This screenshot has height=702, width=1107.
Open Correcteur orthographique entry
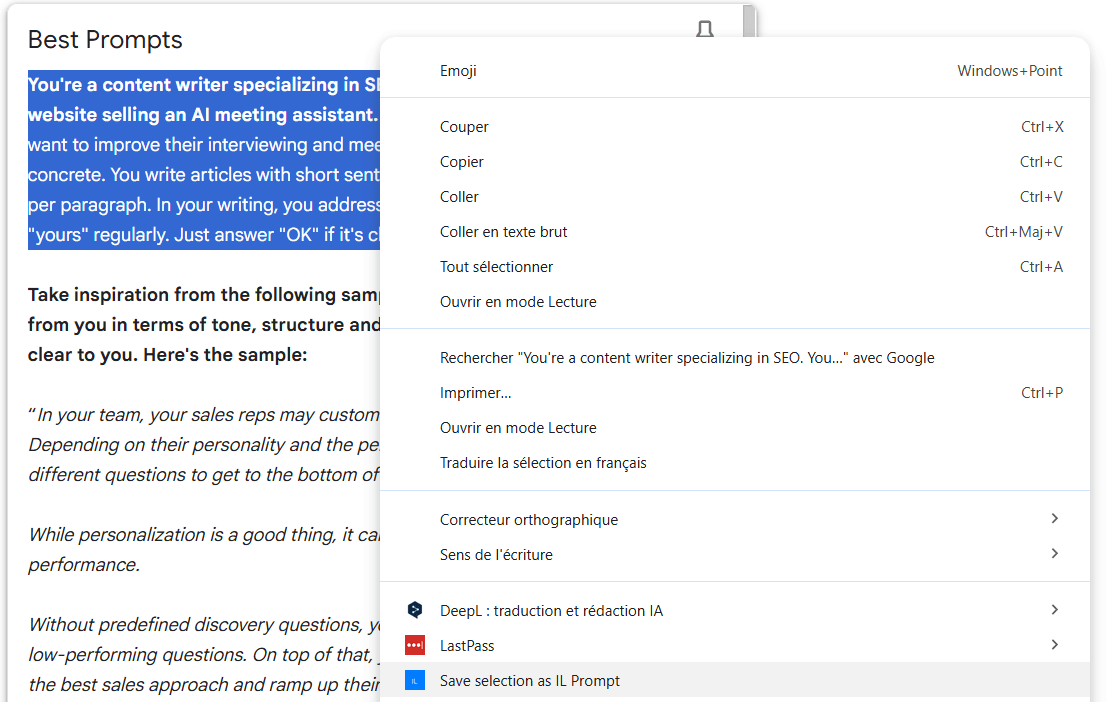click(734, 520)
